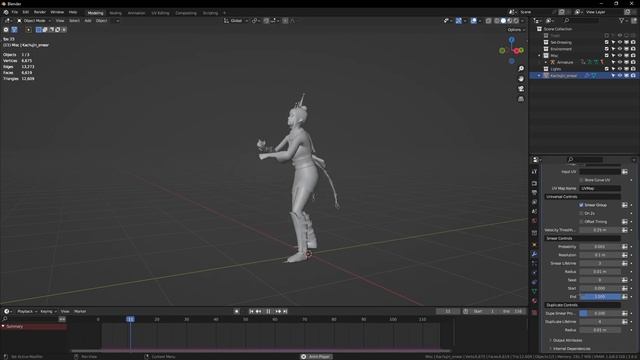640x360 pixels.
Task: Enable the Offset Timing checkbox
Action: (581, 222)
